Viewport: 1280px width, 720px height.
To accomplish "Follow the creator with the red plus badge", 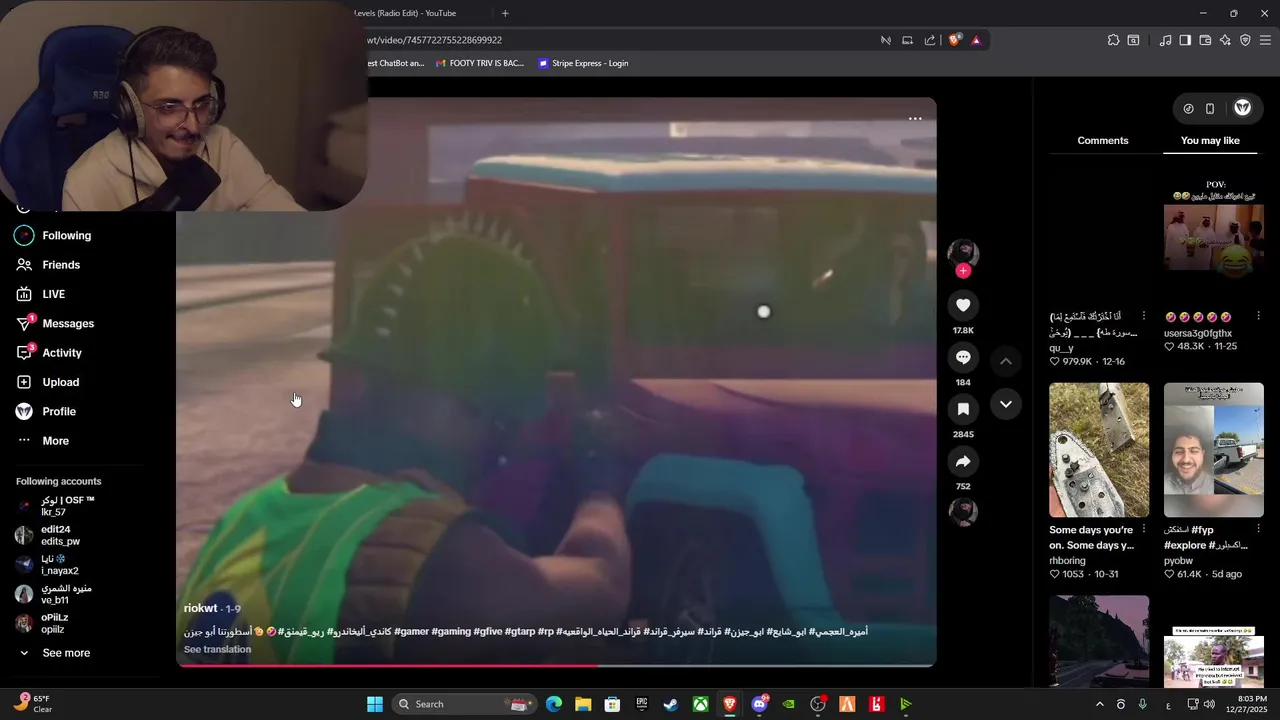I will point(963,271).
